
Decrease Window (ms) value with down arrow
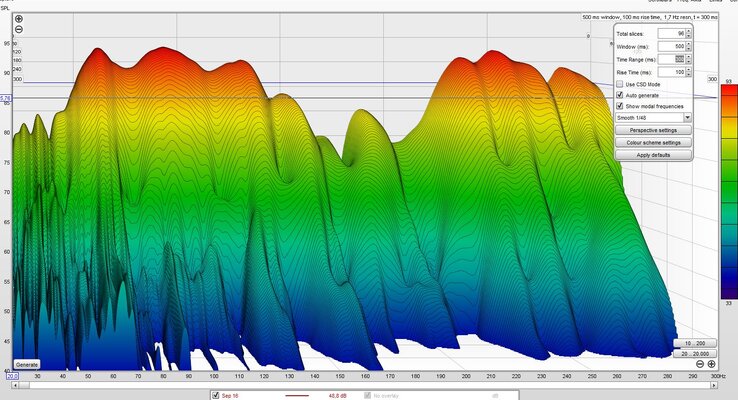click(689, 48)
